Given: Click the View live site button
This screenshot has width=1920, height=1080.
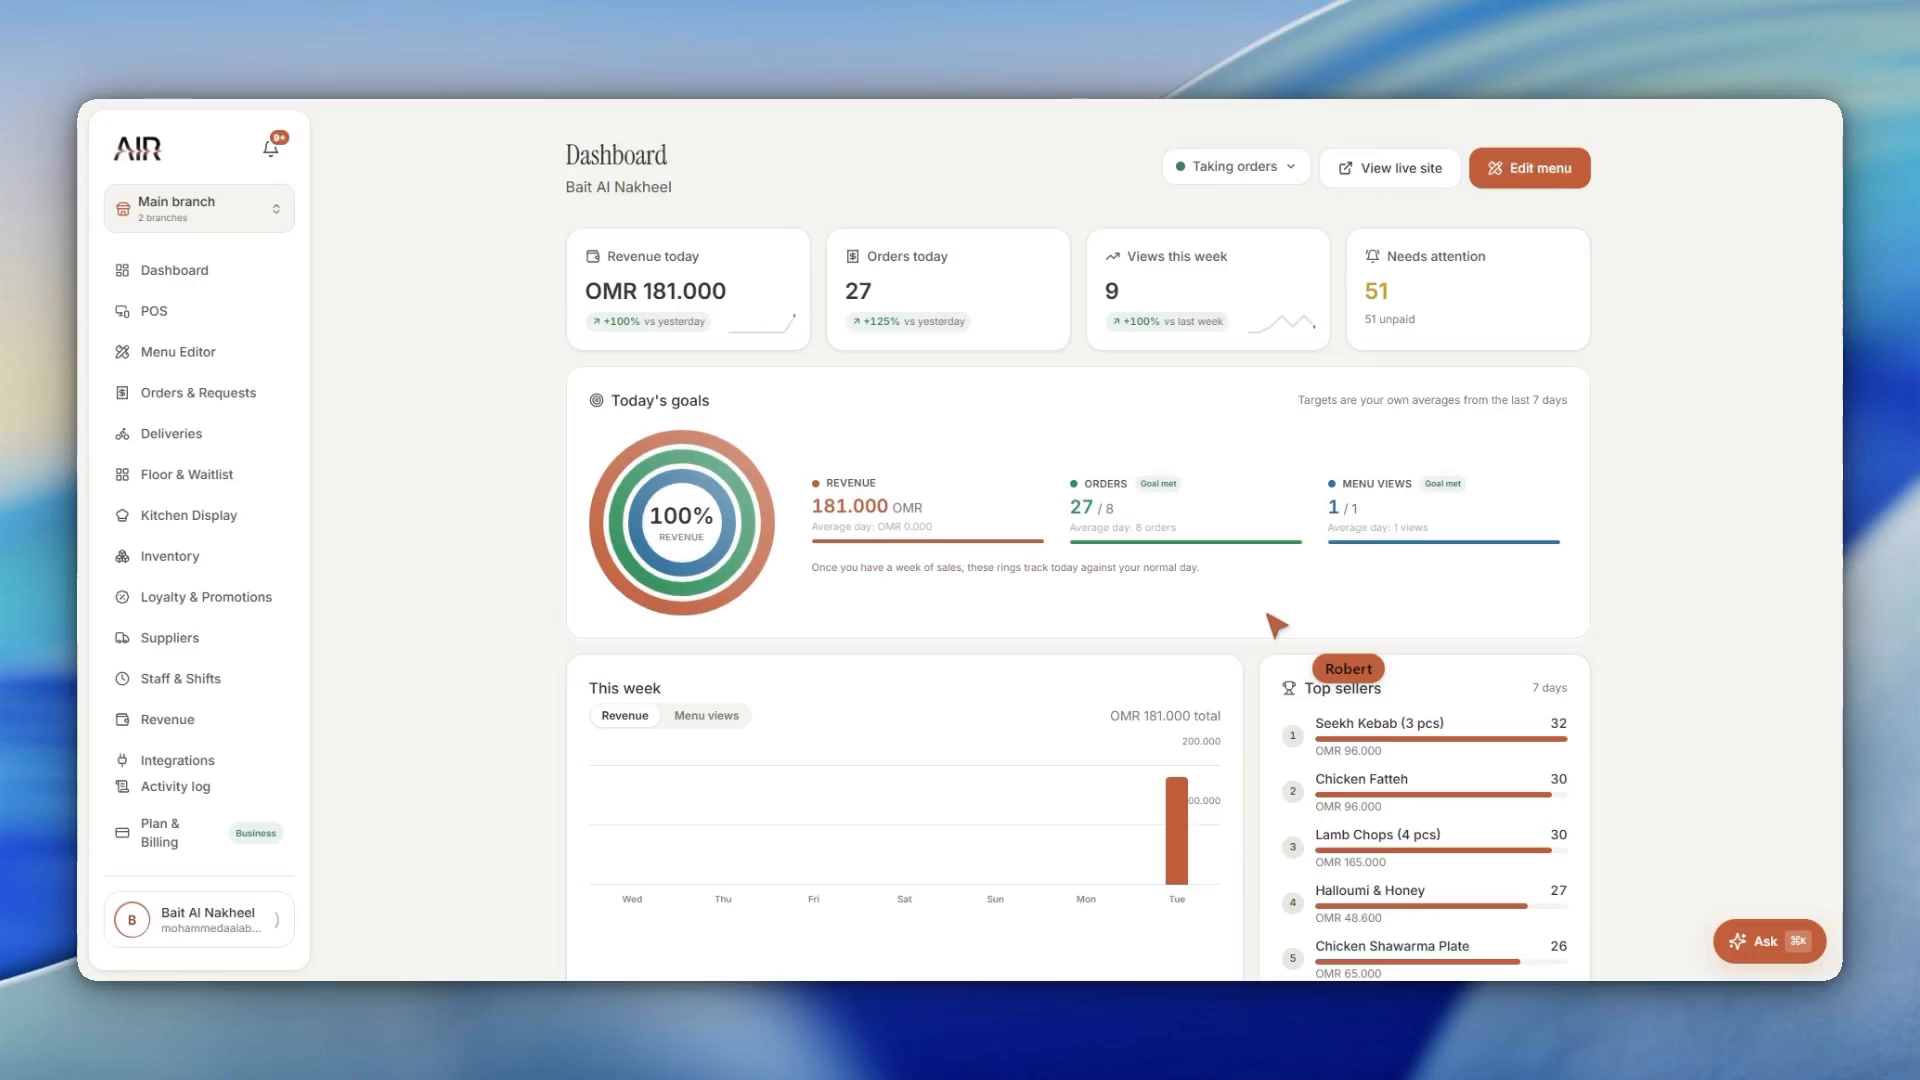Looking at the screenshot, I should 1390,168.
